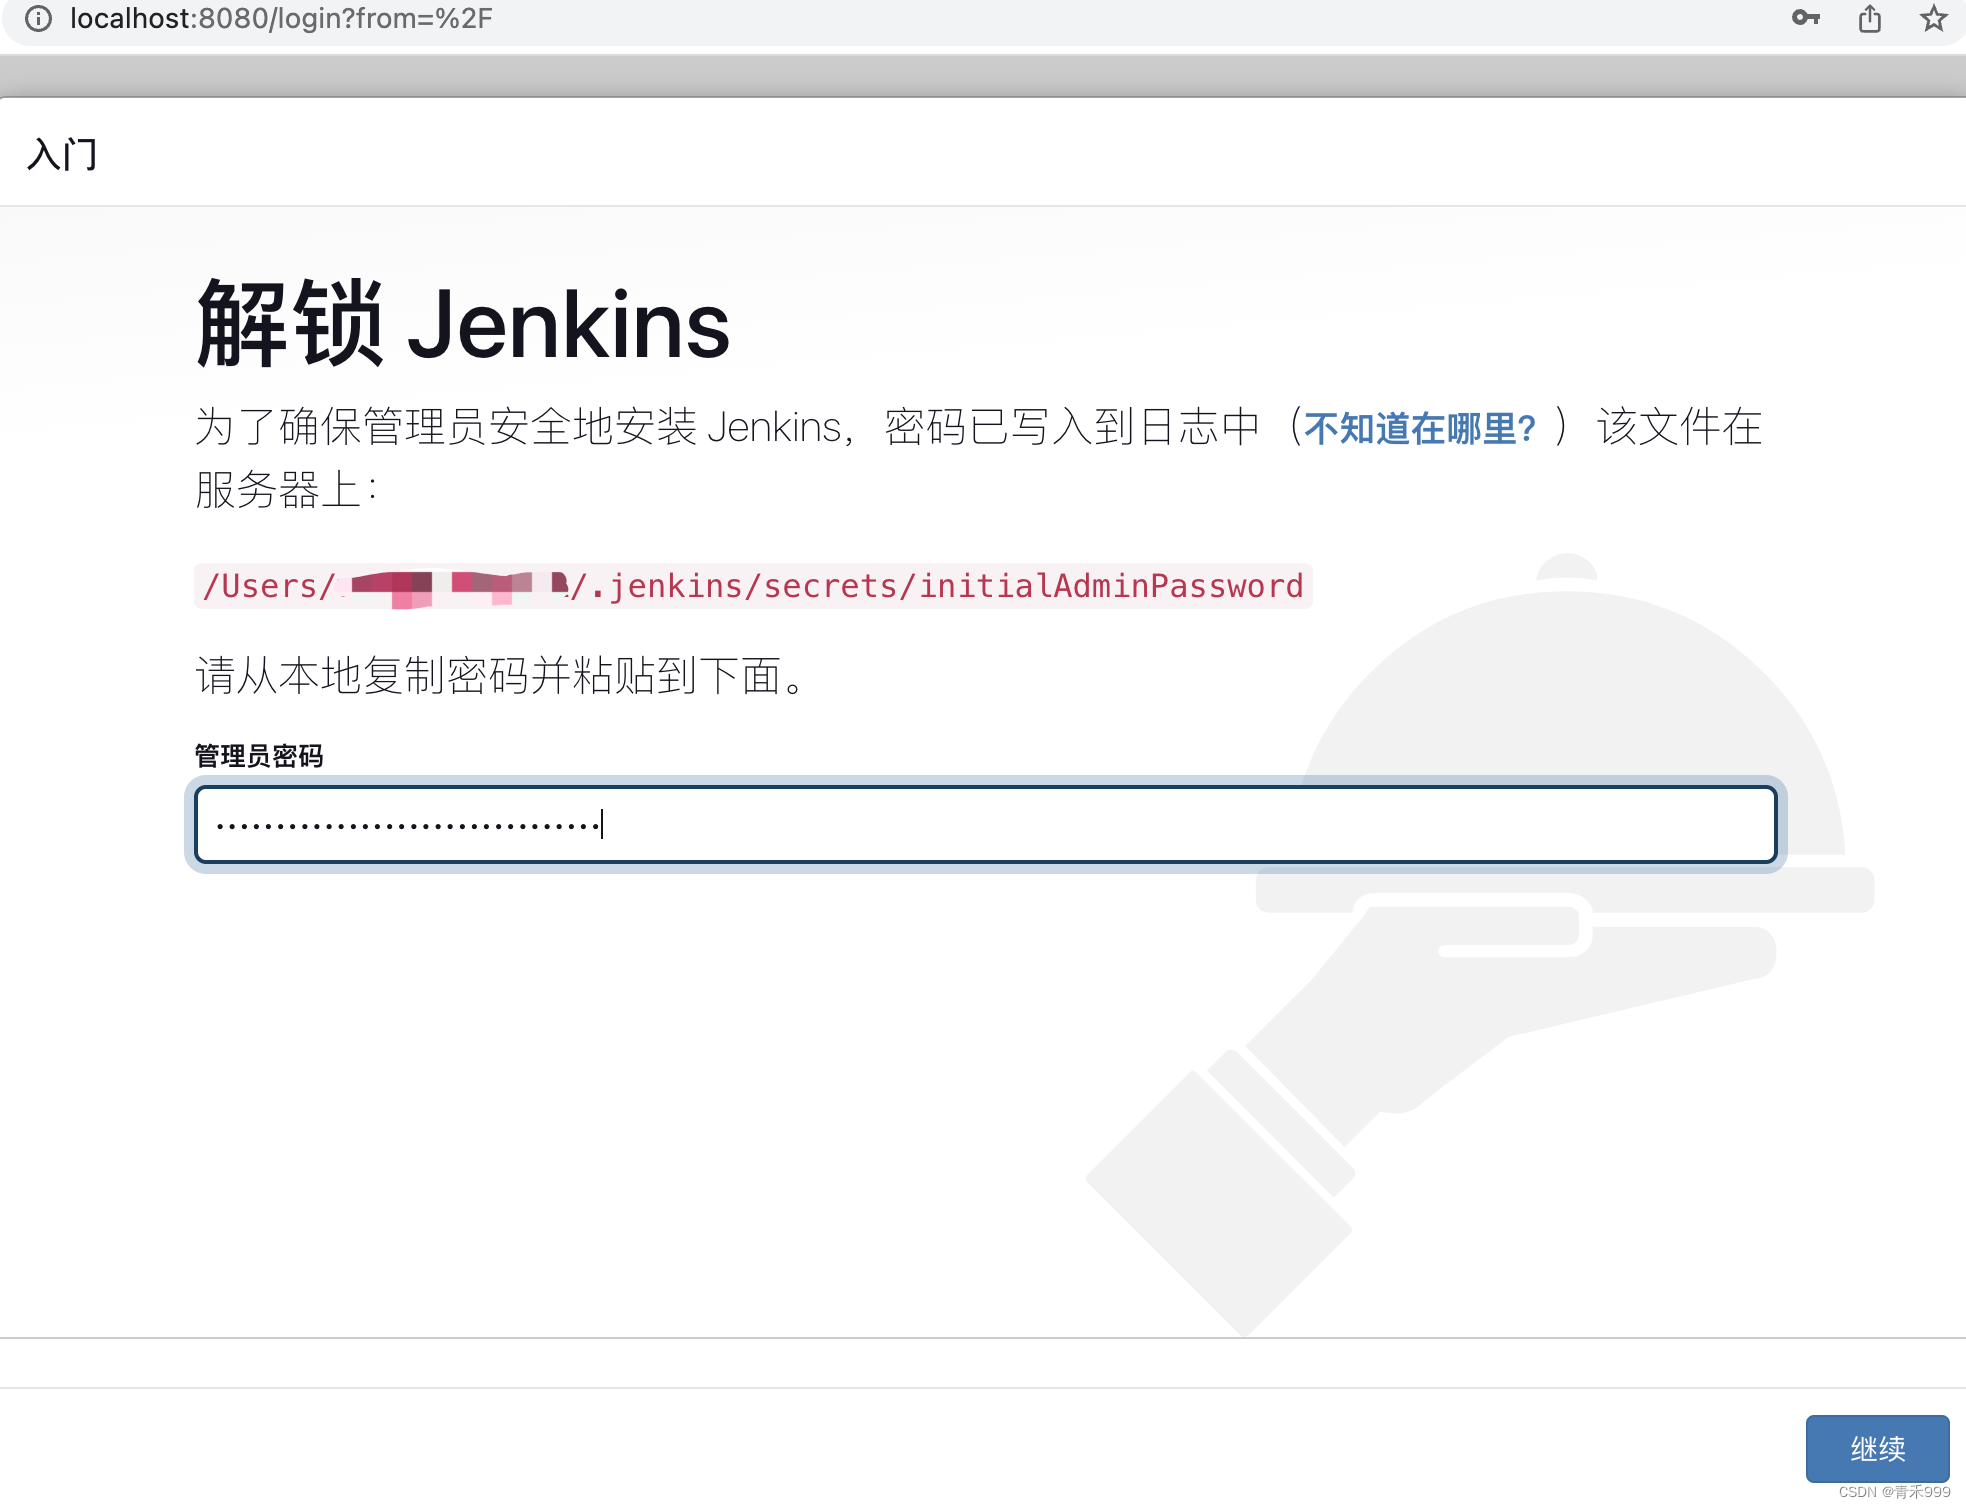Click the 请从本地复制密码并粘贴到下面 instruction text
This screenshot has height=1508, width=1966.
(x=500, y=676)
